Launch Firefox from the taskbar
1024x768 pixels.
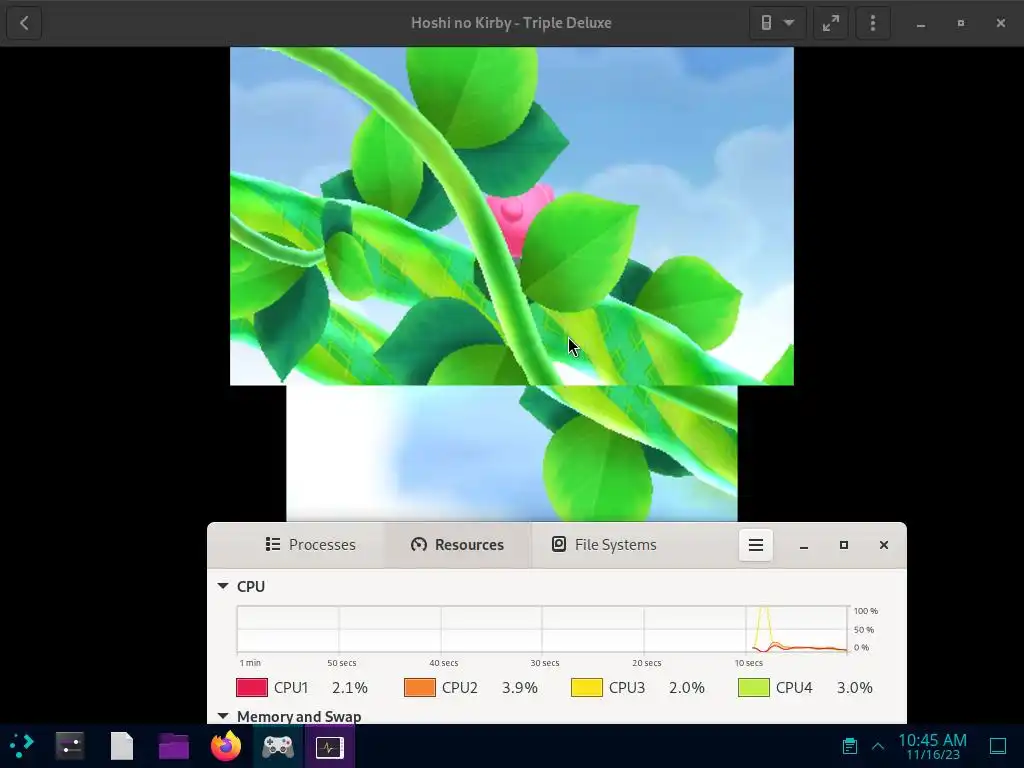(x=226, y=746)
